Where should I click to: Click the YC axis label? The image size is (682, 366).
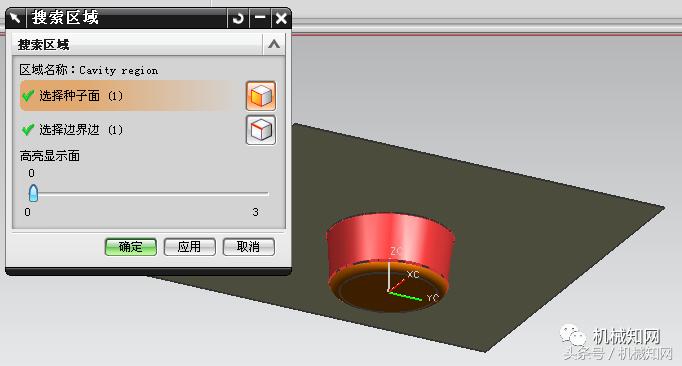[x=433, y=298]
